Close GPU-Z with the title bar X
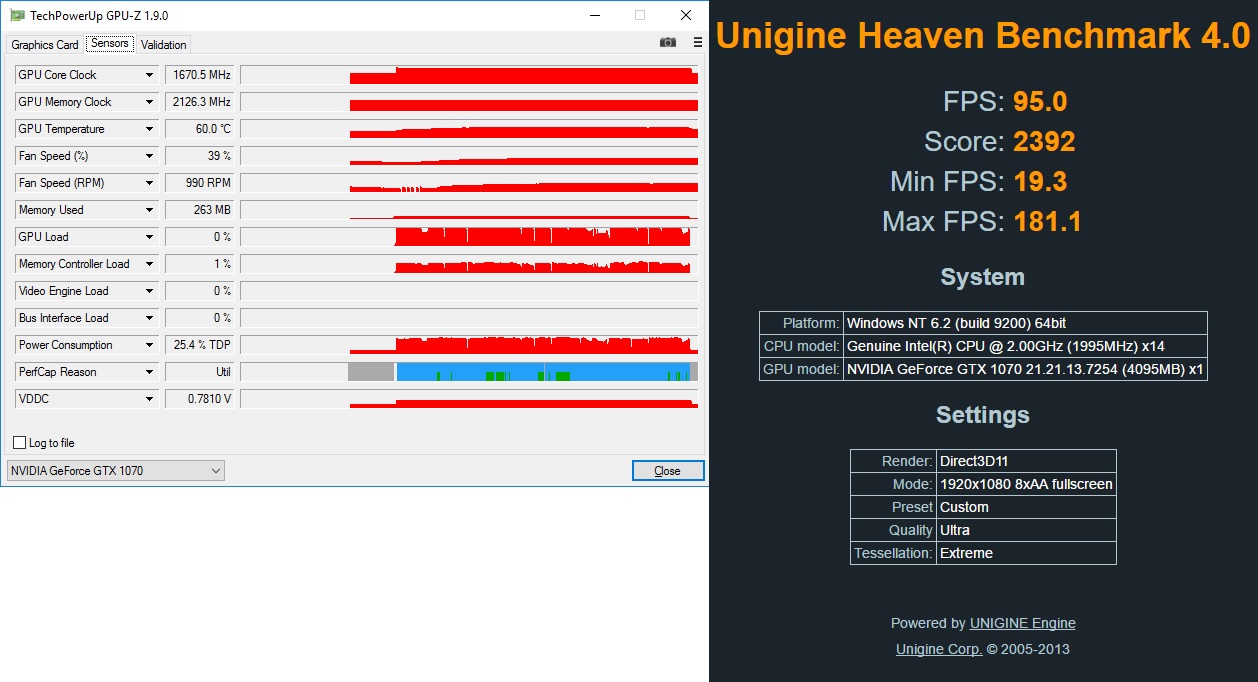Screen dimensions: 1258x682 pyautogui.click(x=686, y=15)
